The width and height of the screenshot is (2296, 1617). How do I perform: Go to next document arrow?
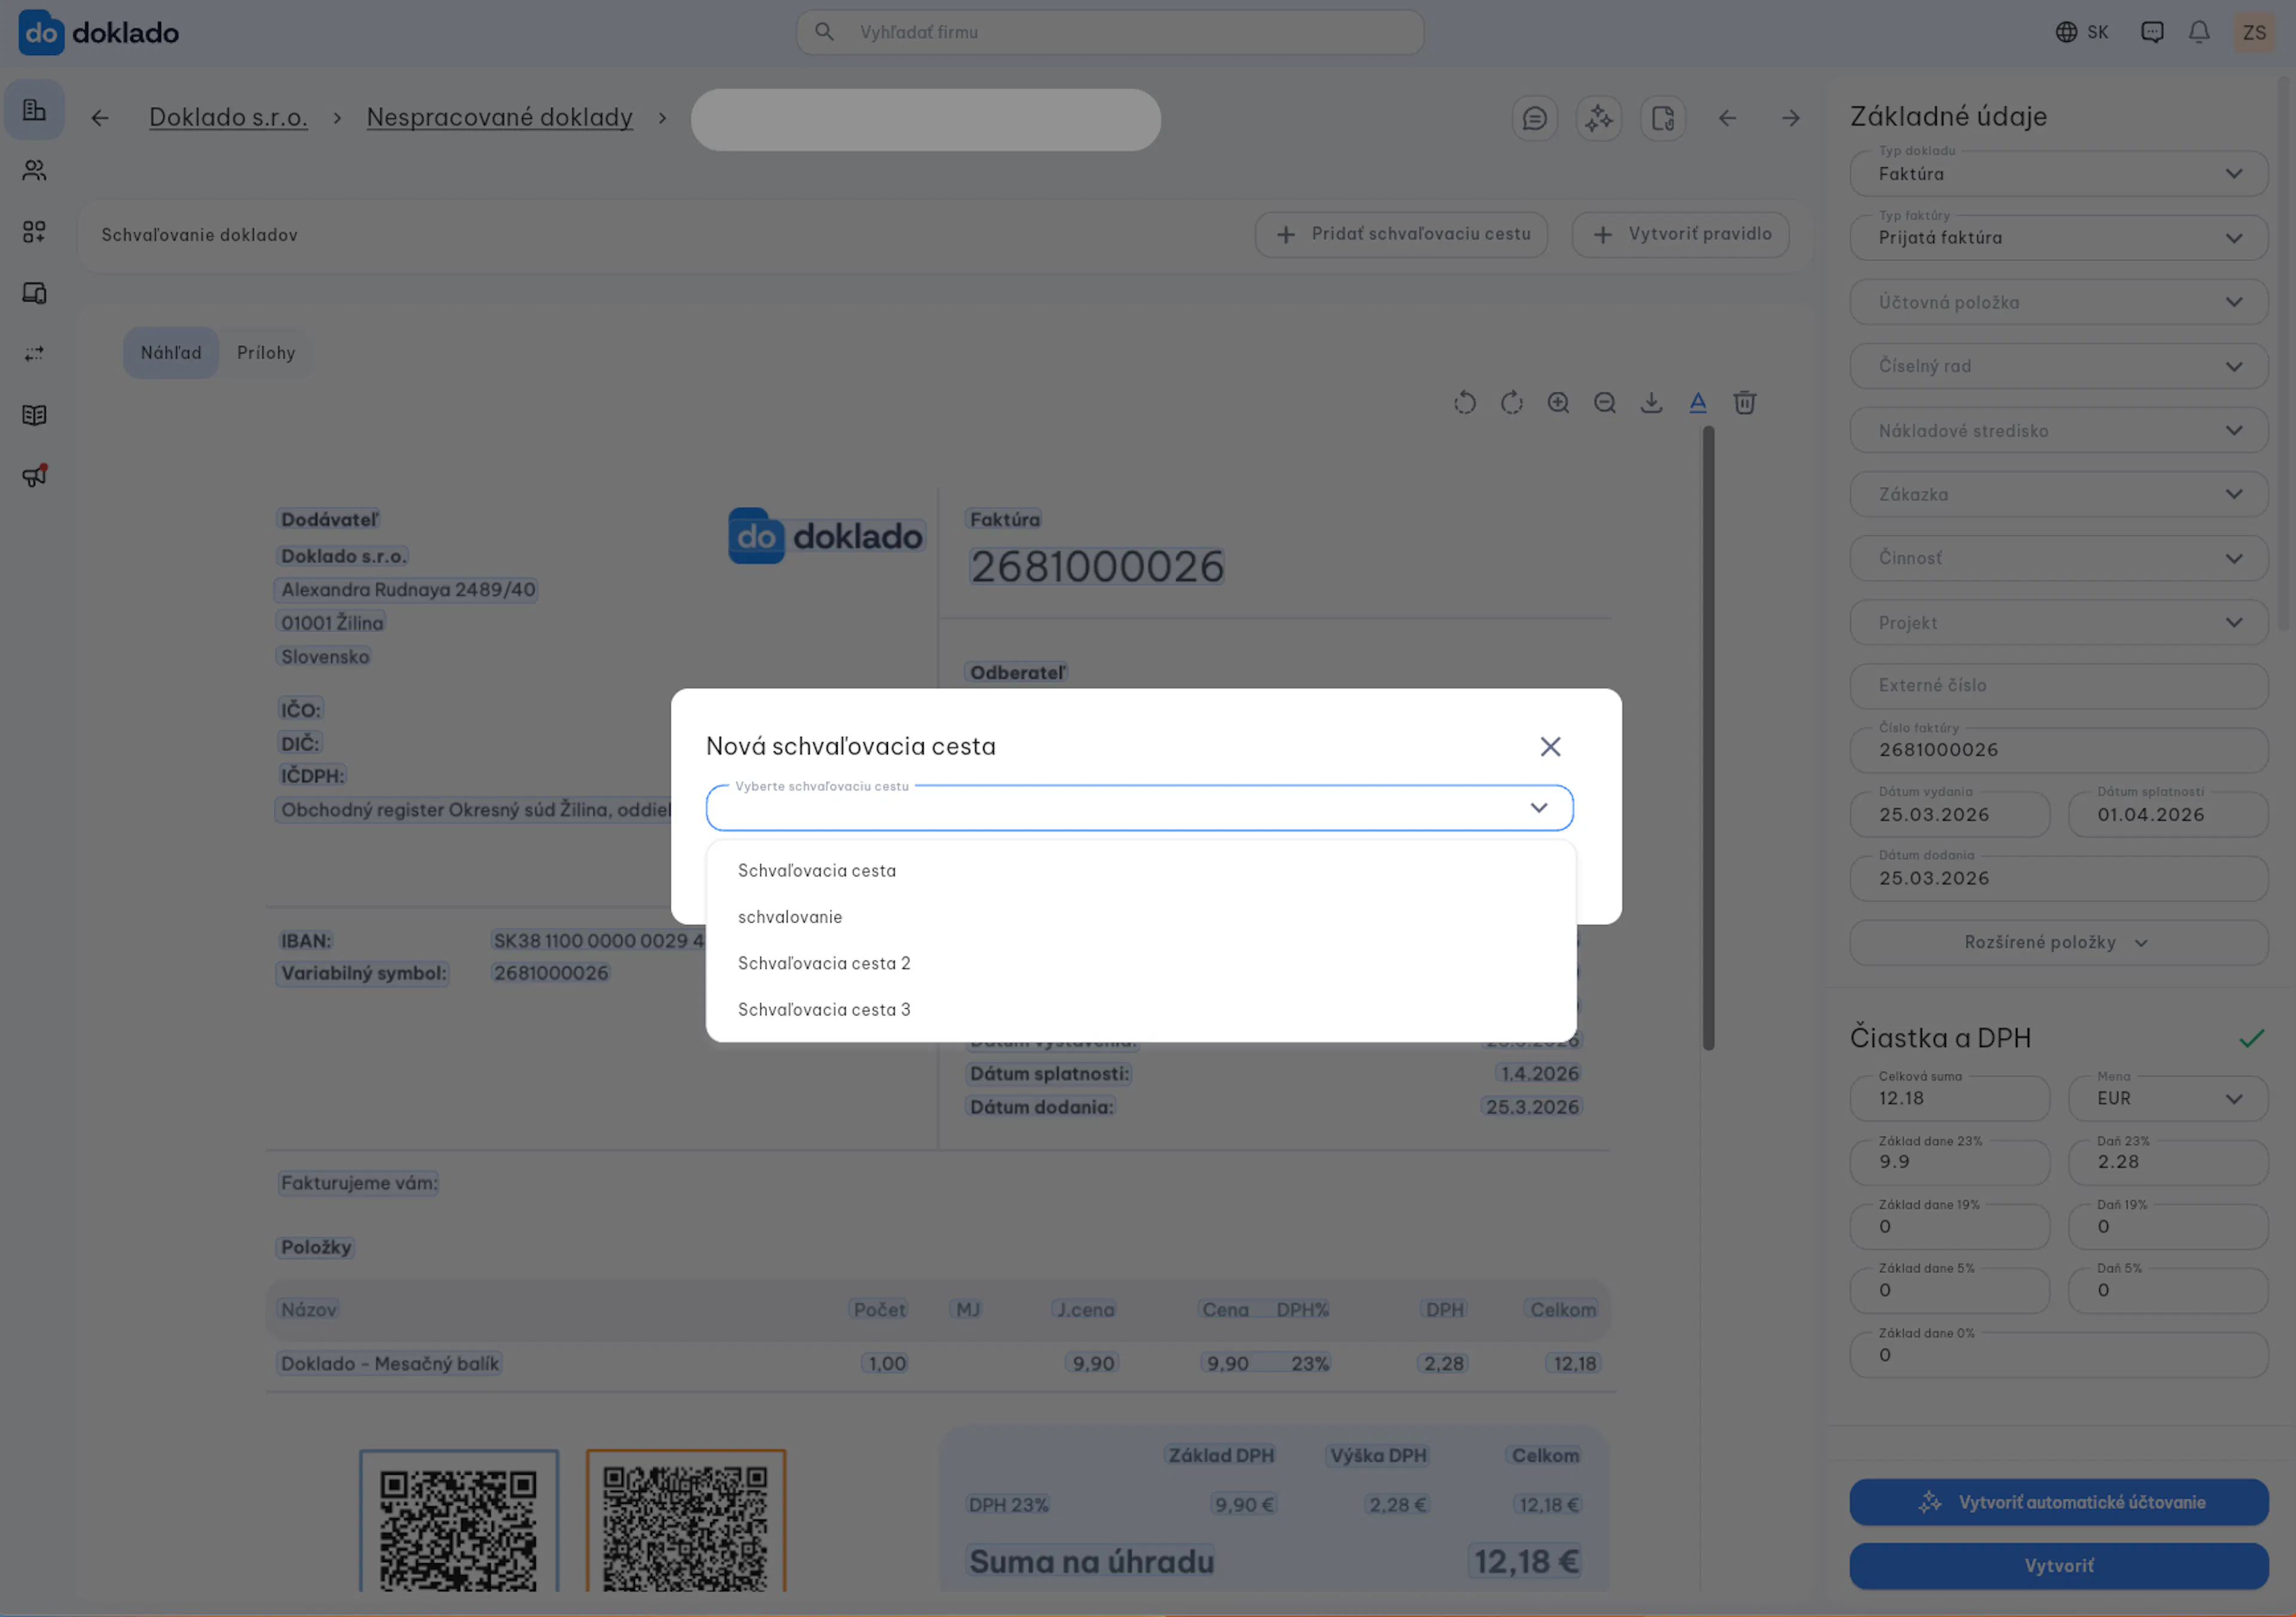click(1790, 119)
